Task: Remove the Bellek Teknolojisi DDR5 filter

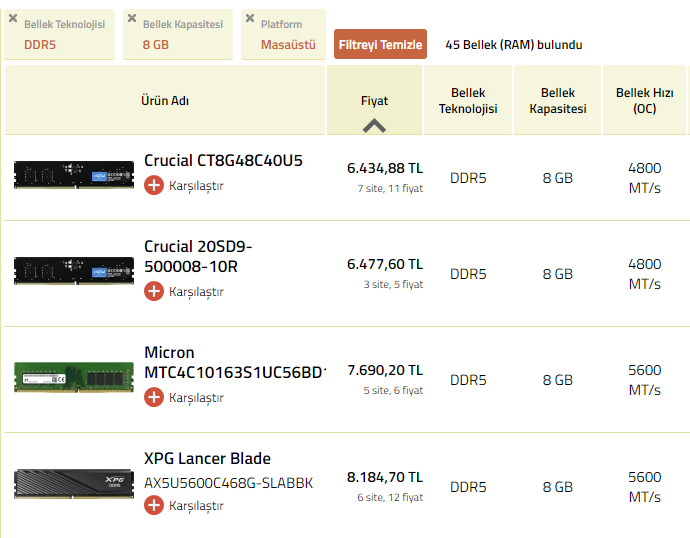Action: [13, 18]
